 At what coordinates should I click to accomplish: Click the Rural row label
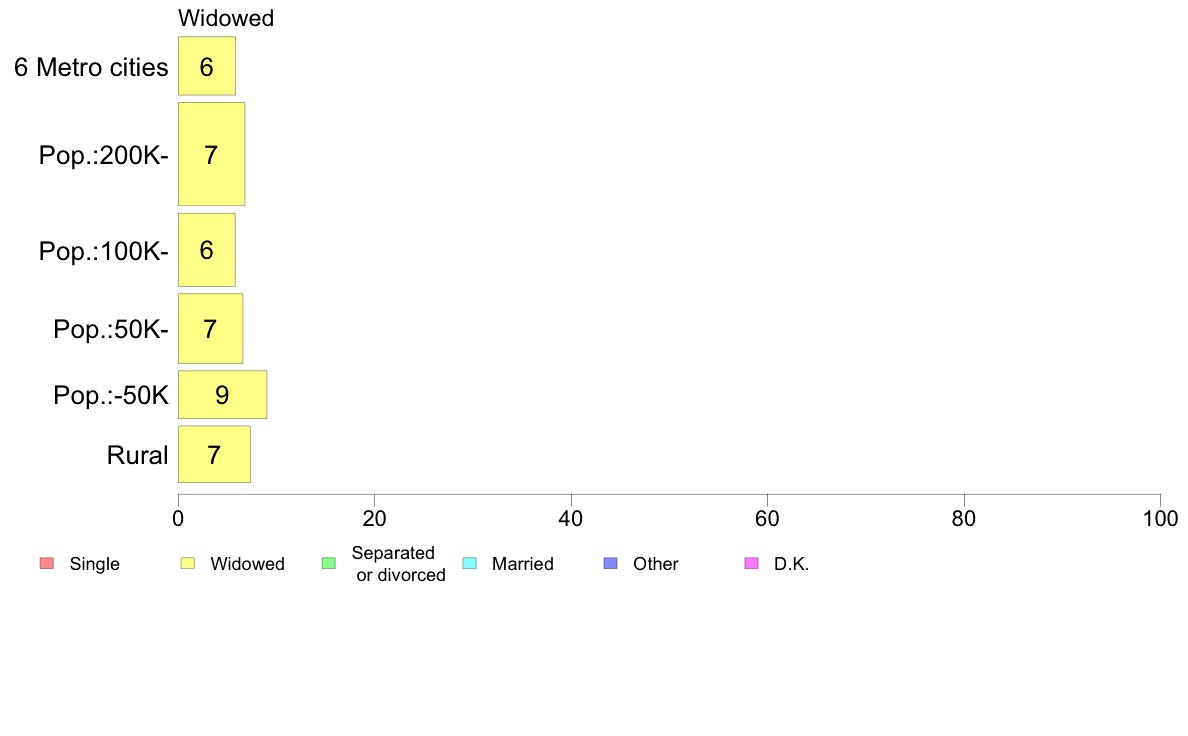pos(137,455)
